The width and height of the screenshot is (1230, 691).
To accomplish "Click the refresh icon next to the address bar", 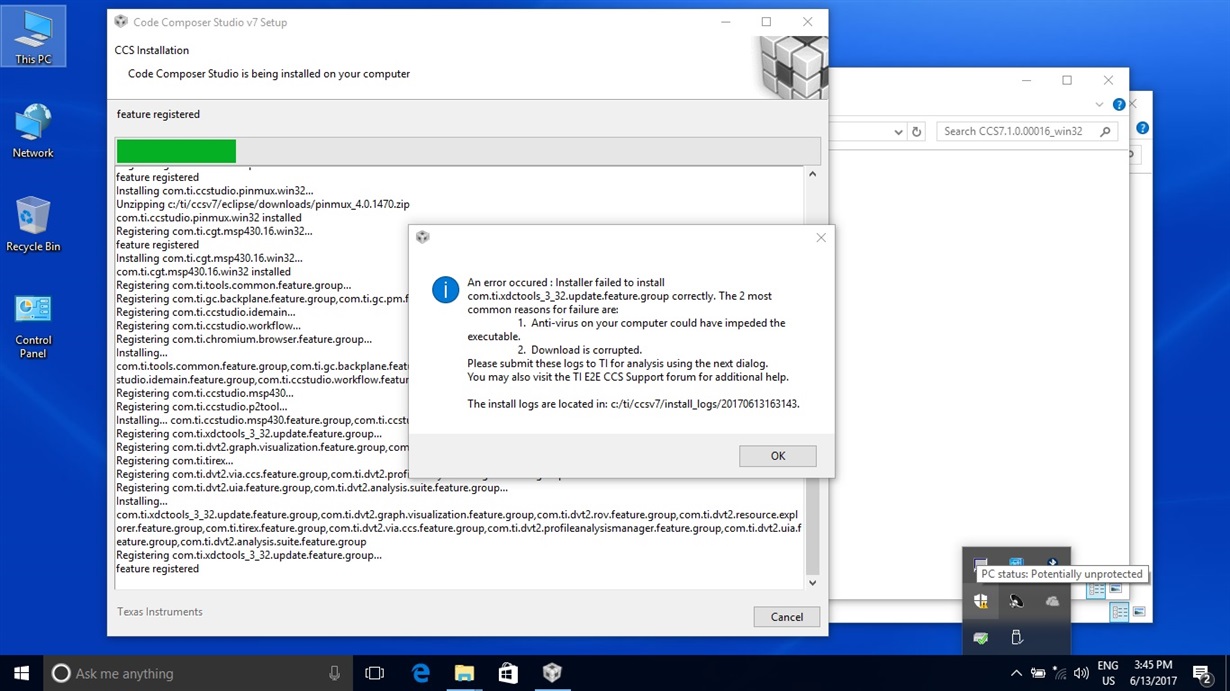I will [x=916, y=131].
